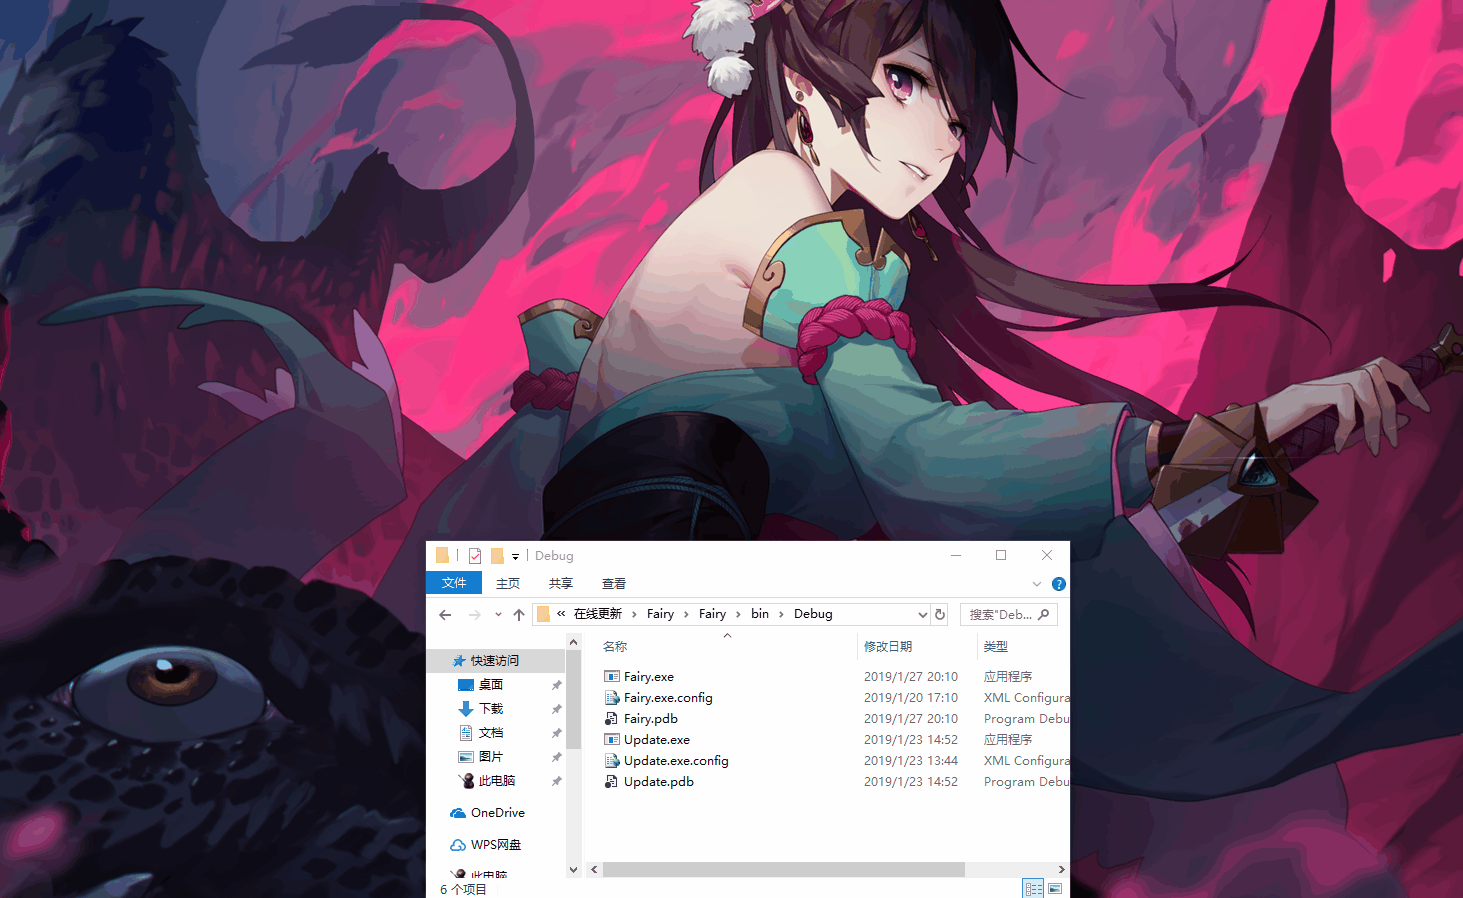Click the pin icon beside 下载
Screen dimensions: 1463x898
(556, 709)
